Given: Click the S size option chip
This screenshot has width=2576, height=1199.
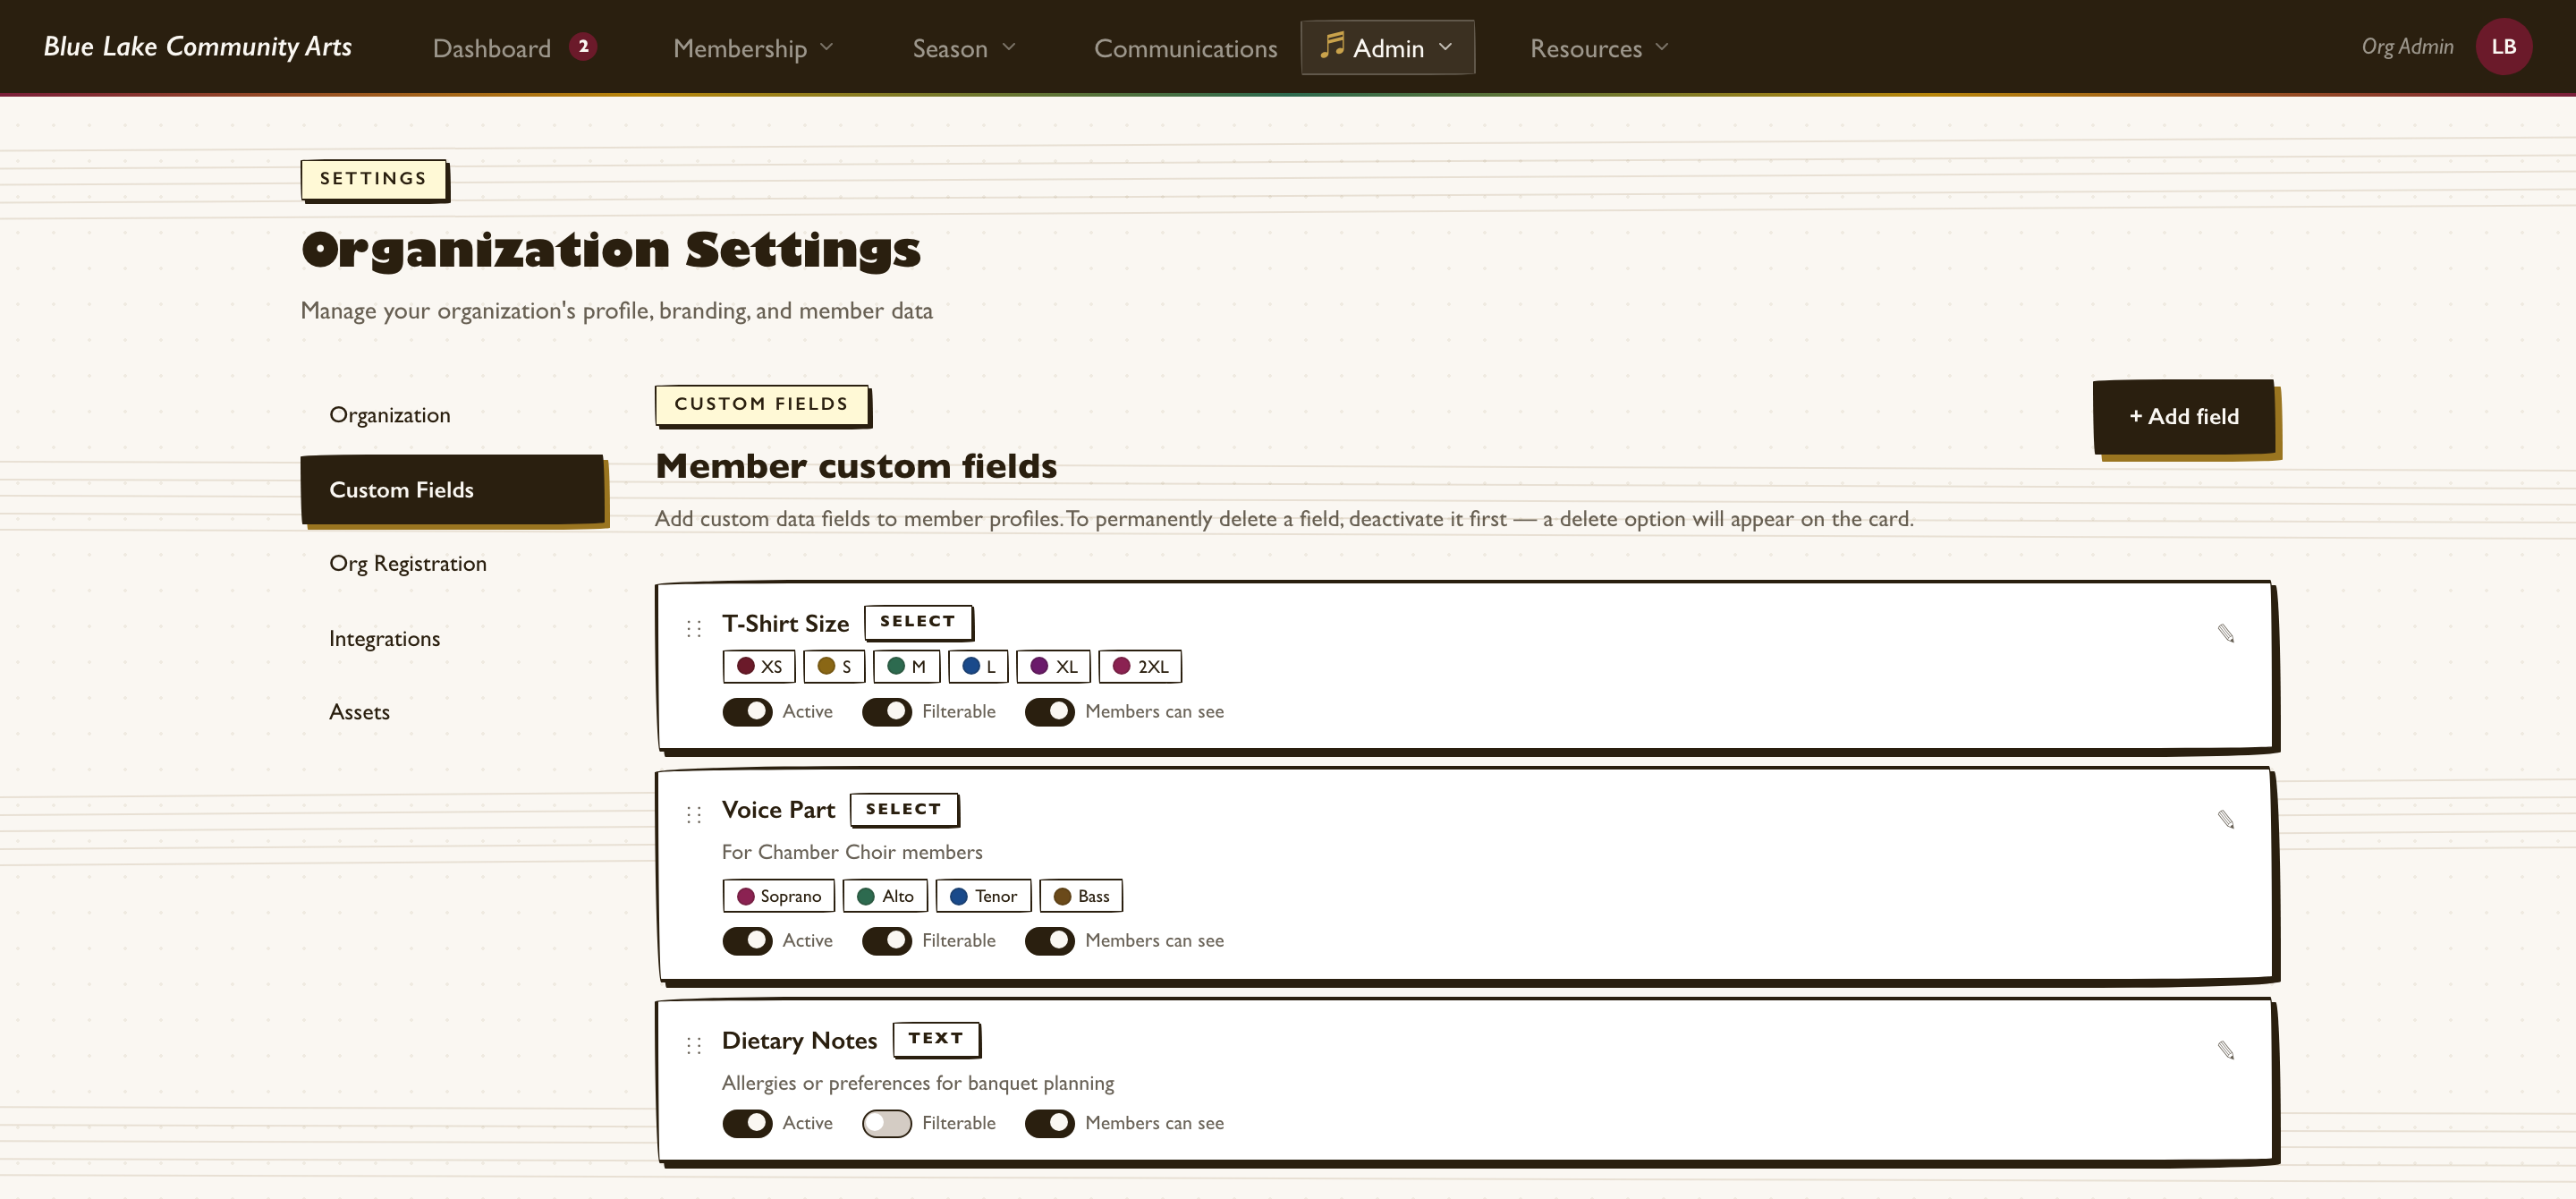Looking at the screenshot, I should point(834,667).
